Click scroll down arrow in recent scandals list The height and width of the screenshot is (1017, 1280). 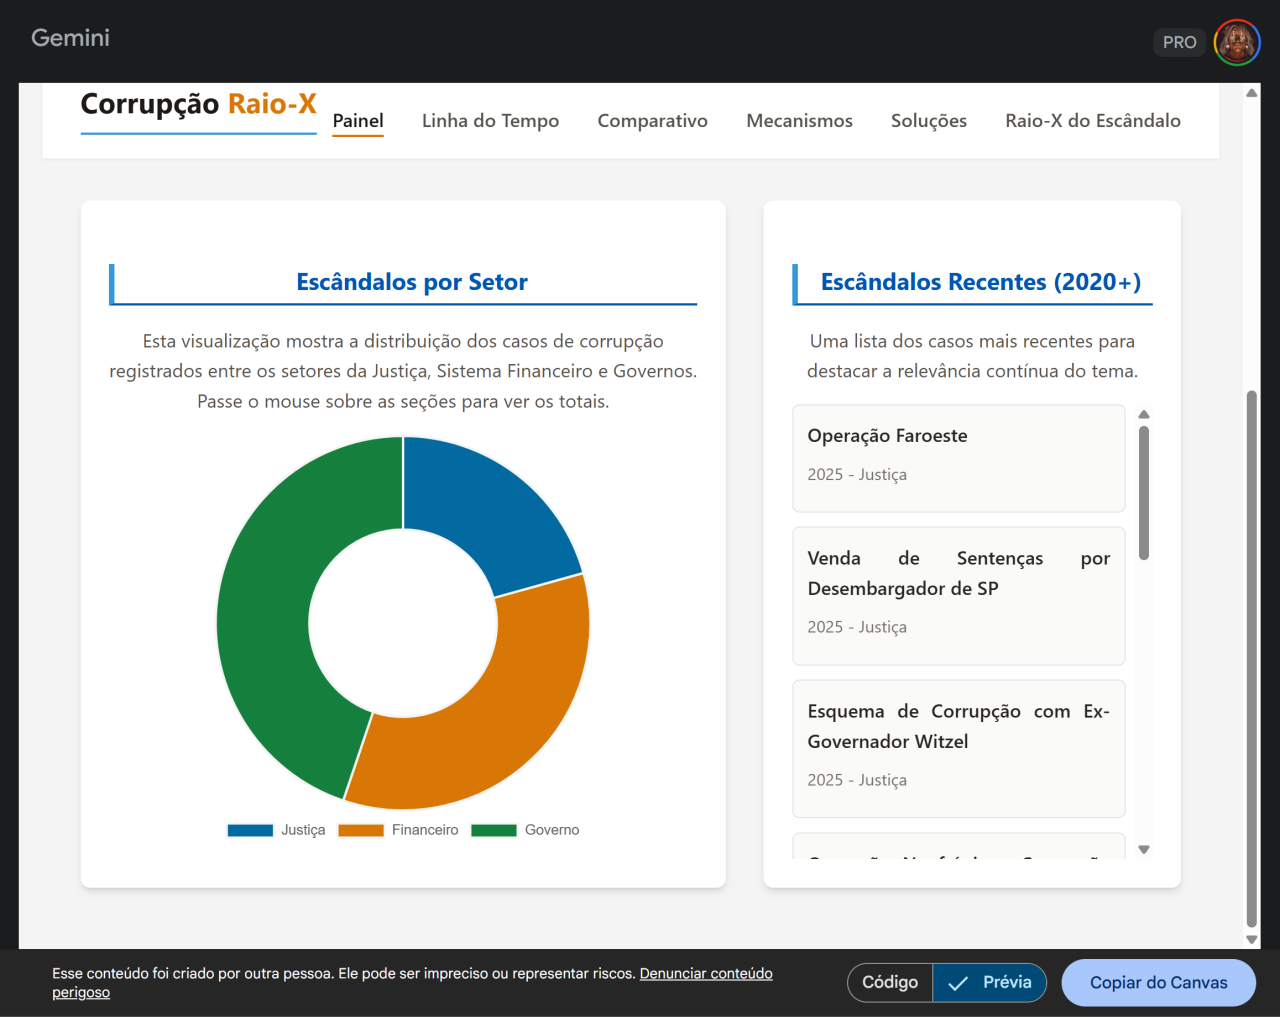(x=1144, y=849)
